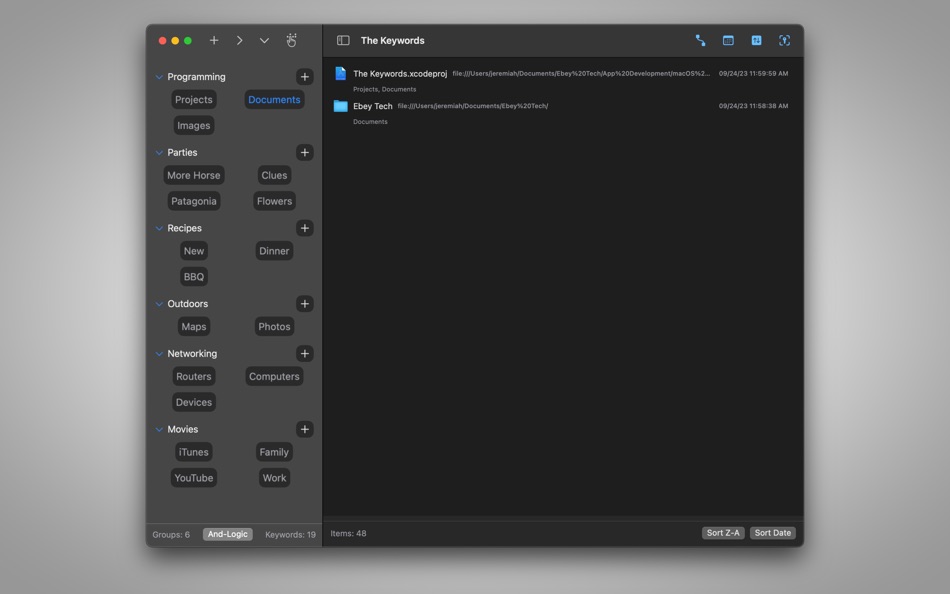
Task: Select the New recipes keyword
Action: pyautogui.click(x=194, y=251)
